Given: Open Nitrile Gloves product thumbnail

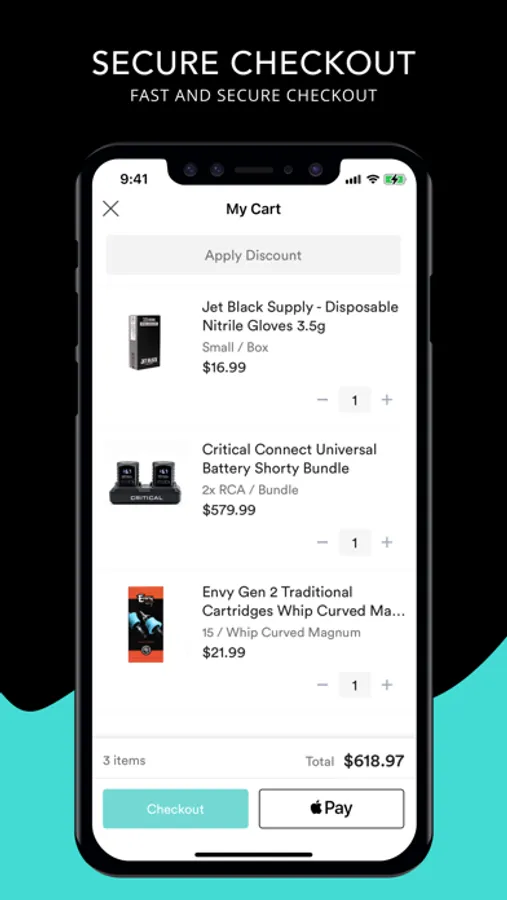Looking at the screenshot, I should pos(144,342).
